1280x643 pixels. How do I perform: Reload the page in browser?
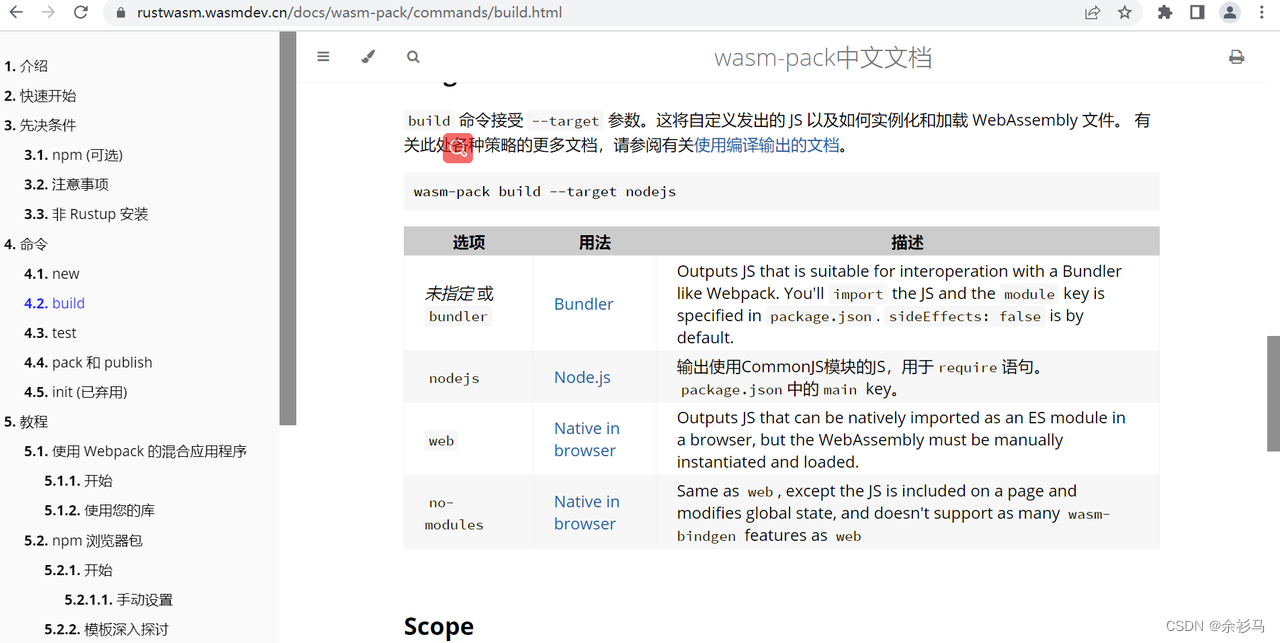[x=81, y=13]
